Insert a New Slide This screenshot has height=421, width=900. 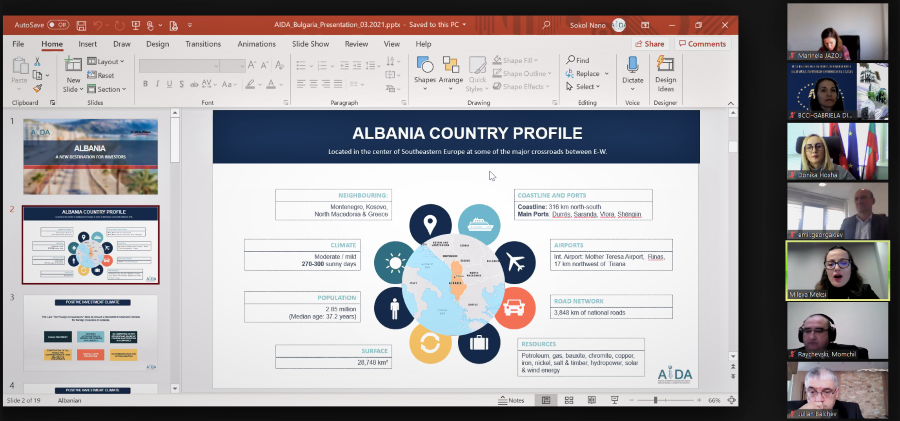click(x=73, y=74)
